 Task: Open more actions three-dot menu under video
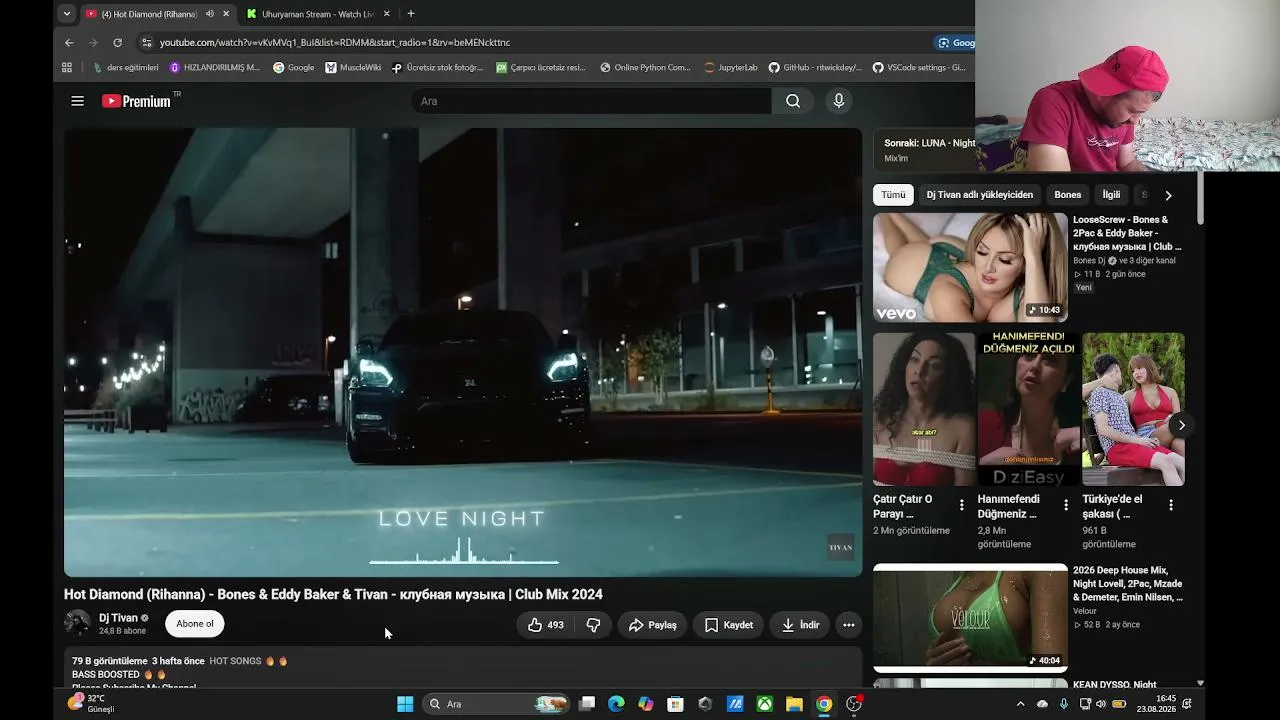849,625
